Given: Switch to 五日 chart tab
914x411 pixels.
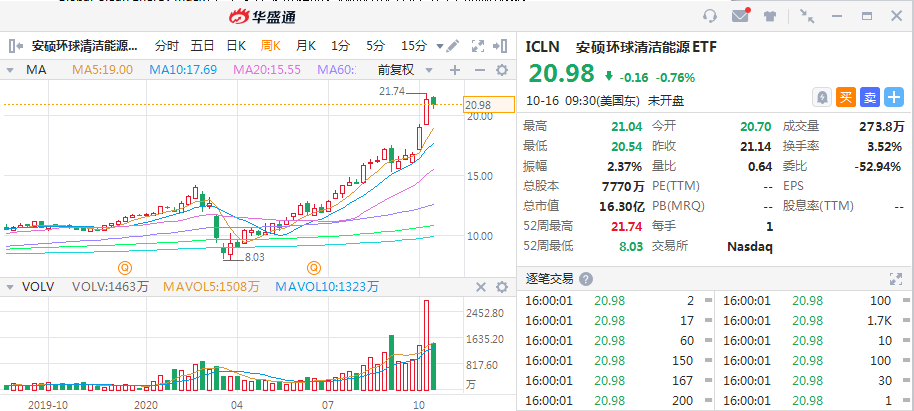Looking at the screenshot, I should click(202, 45).
